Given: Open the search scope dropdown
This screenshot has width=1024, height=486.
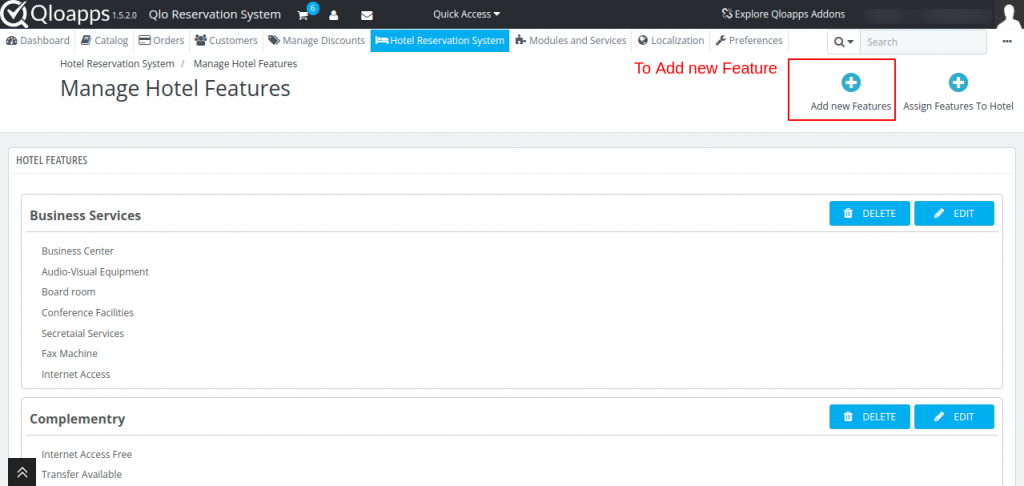Looking at the screenshot, I should tap(844, 42).
